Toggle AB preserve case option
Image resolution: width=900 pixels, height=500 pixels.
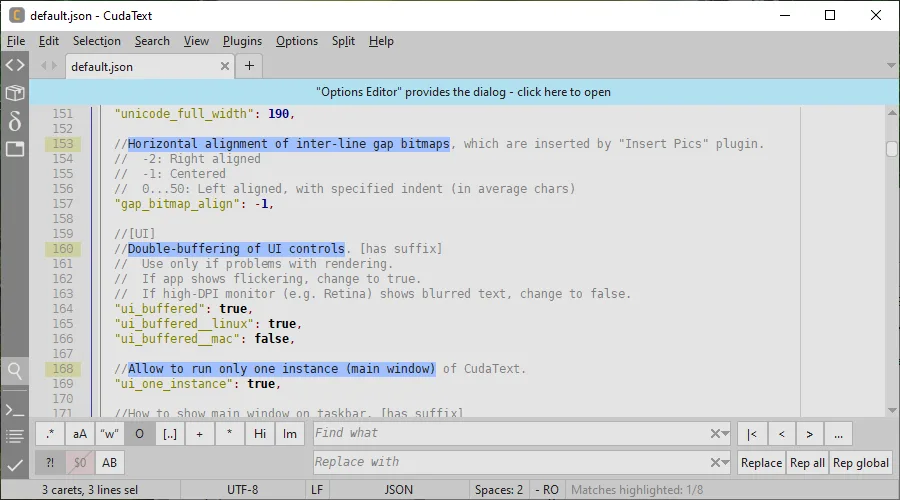[110, 463]
